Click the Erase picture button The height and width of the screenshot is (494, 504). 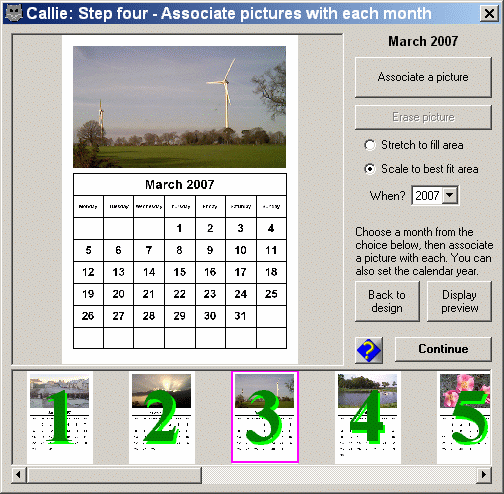(x=423, y=117)
